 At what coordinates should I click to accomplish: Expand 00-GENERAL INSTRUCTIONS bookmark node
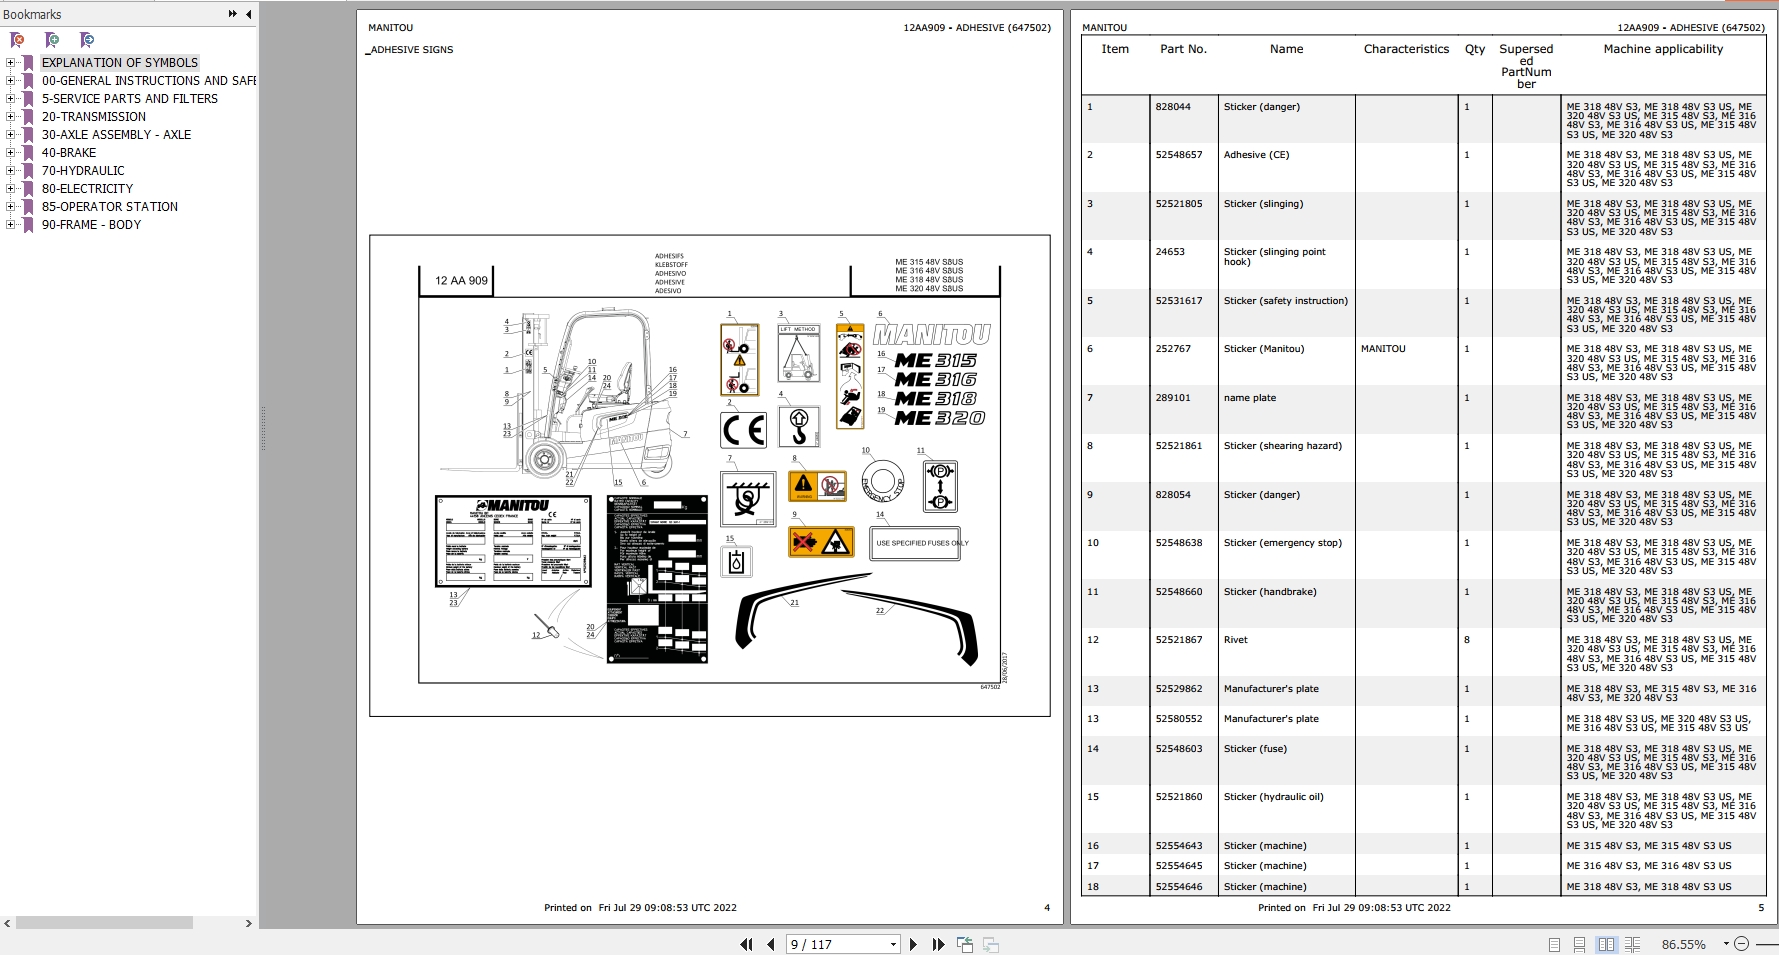coord(11,81)
